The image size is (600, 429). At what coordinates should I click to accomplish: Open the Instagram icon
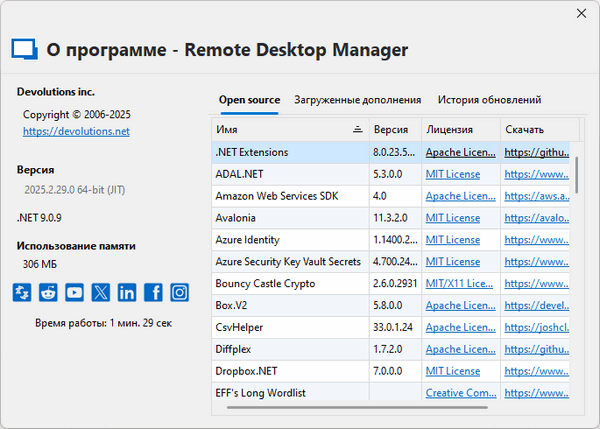coord(179,292)
